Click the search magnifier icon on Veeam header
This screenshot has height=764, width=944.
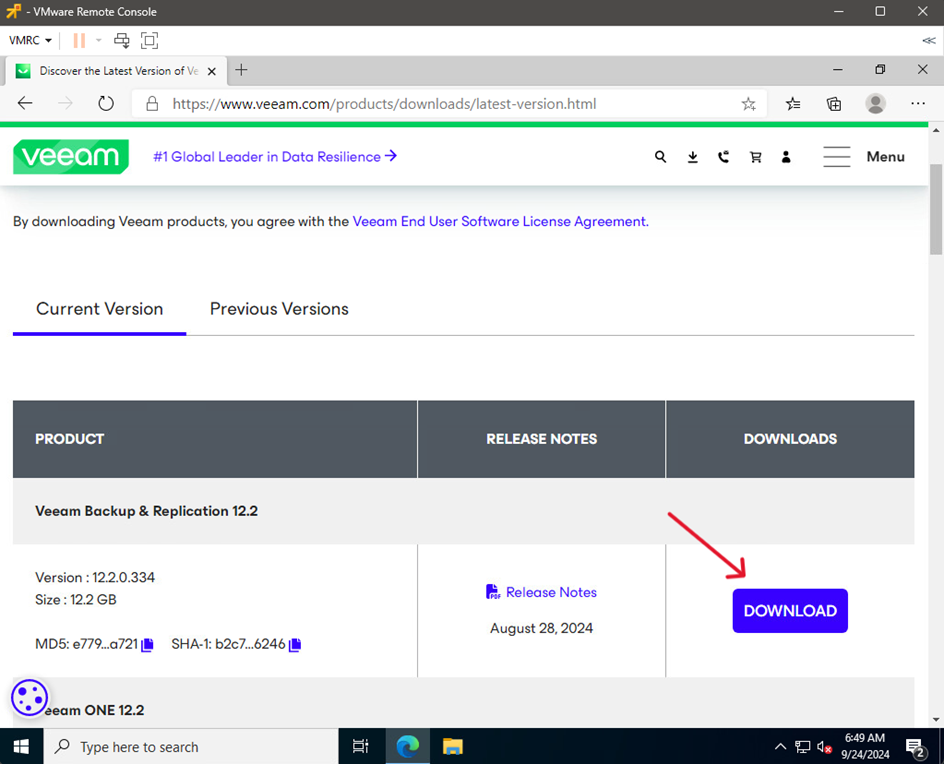660,157
